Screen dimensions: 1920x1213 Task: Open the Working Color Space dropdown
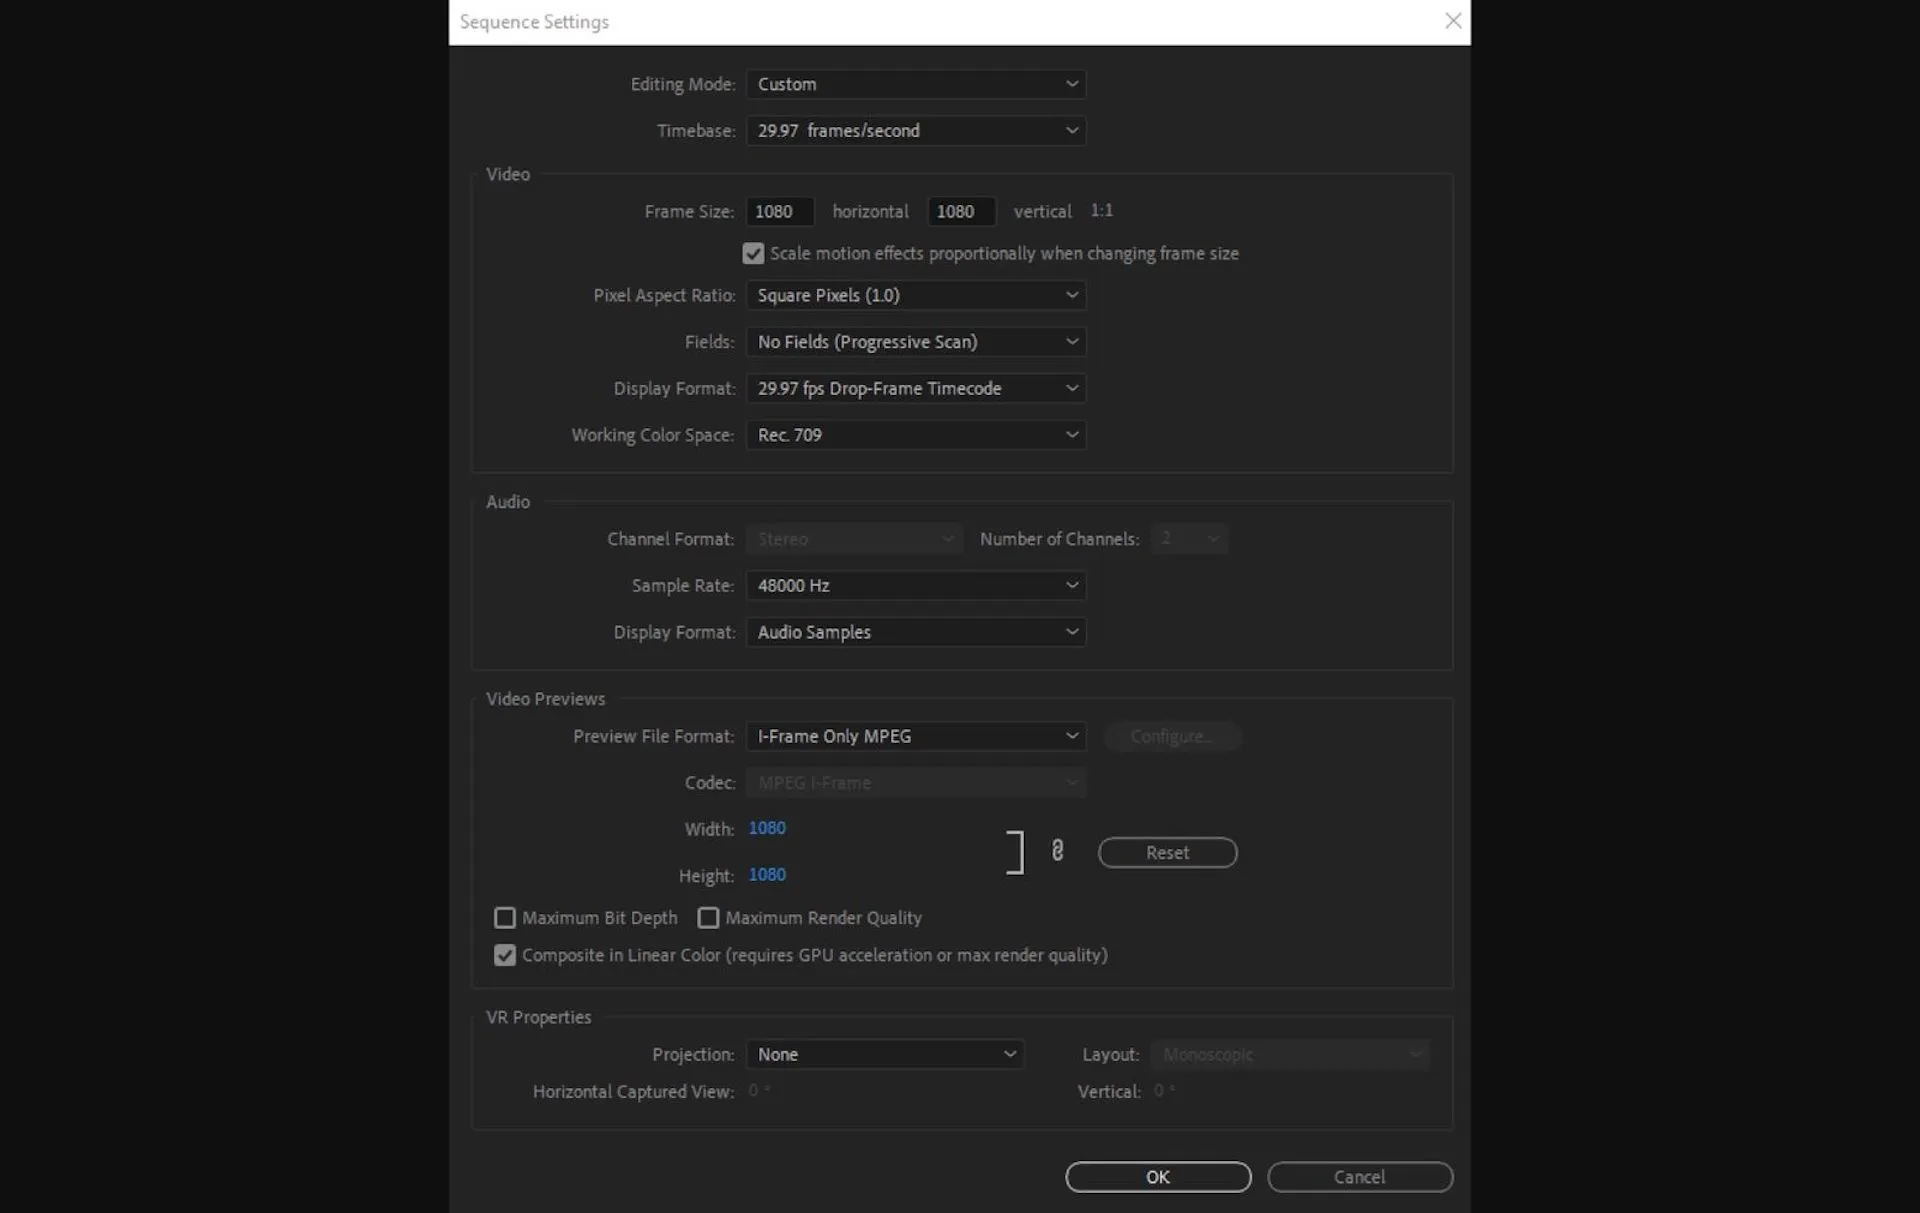coord(915,434)
